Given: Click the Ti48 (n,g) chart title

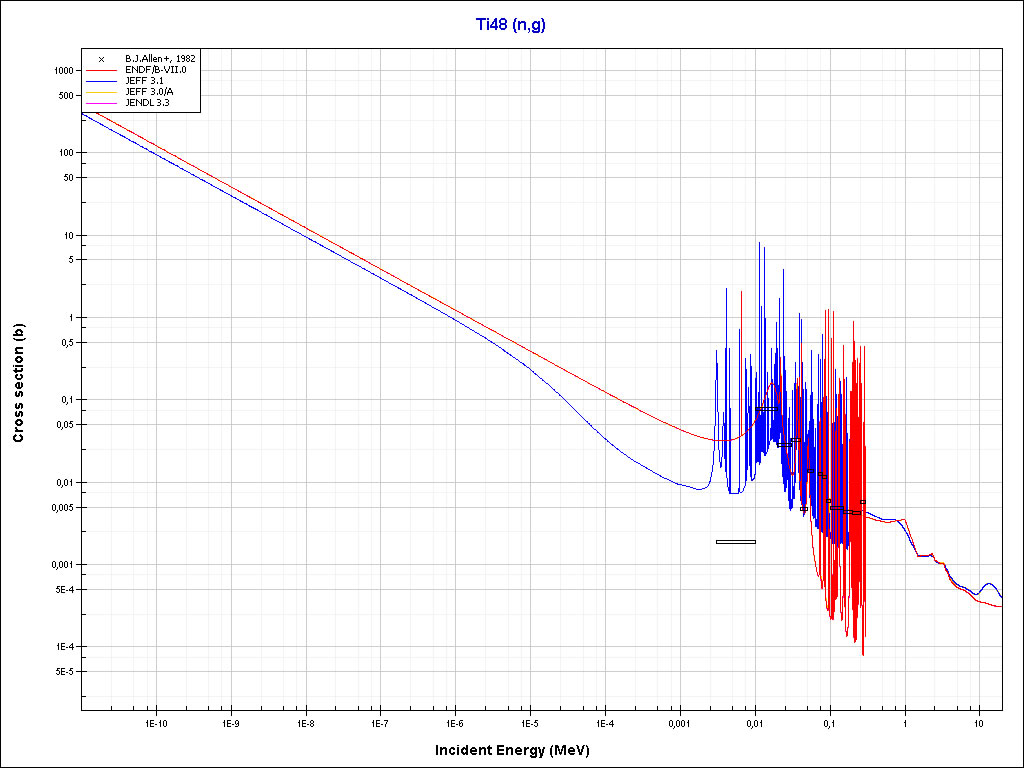Looking at the screenshot, I should (x=510, y=24).
